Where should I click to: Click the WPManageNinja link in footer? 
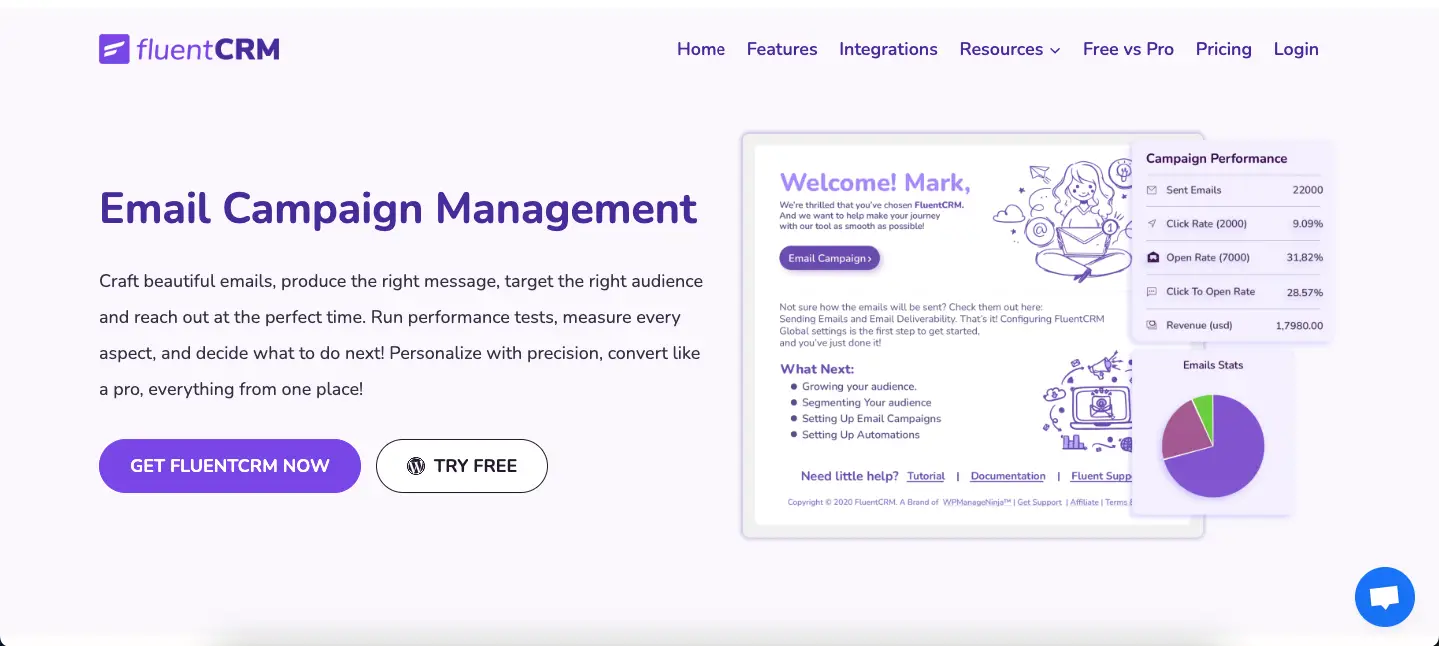click(x=977, y=502)
